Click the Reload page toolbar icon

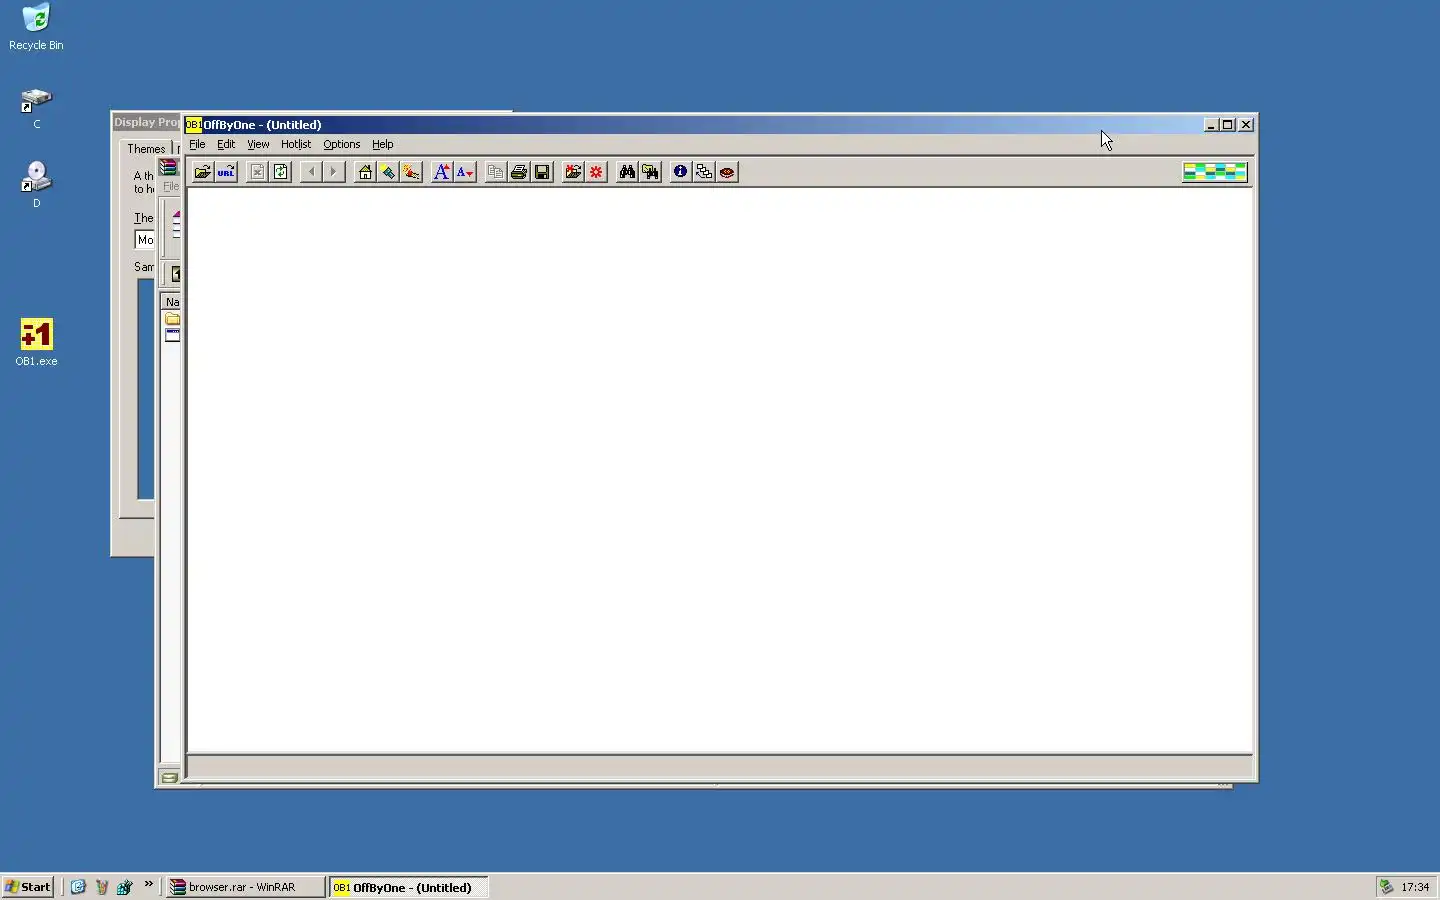281,172
